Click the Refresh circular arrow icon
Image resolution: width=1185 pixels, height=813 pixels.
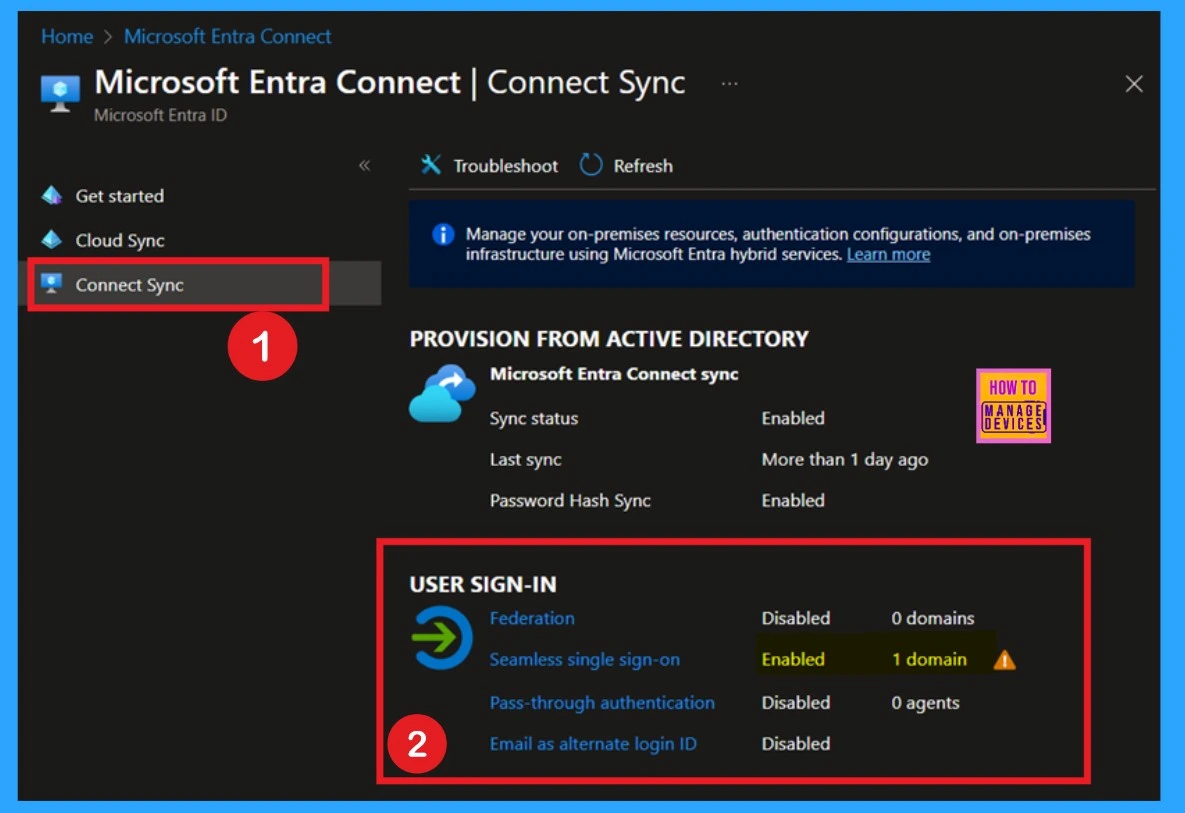[591, 165]
